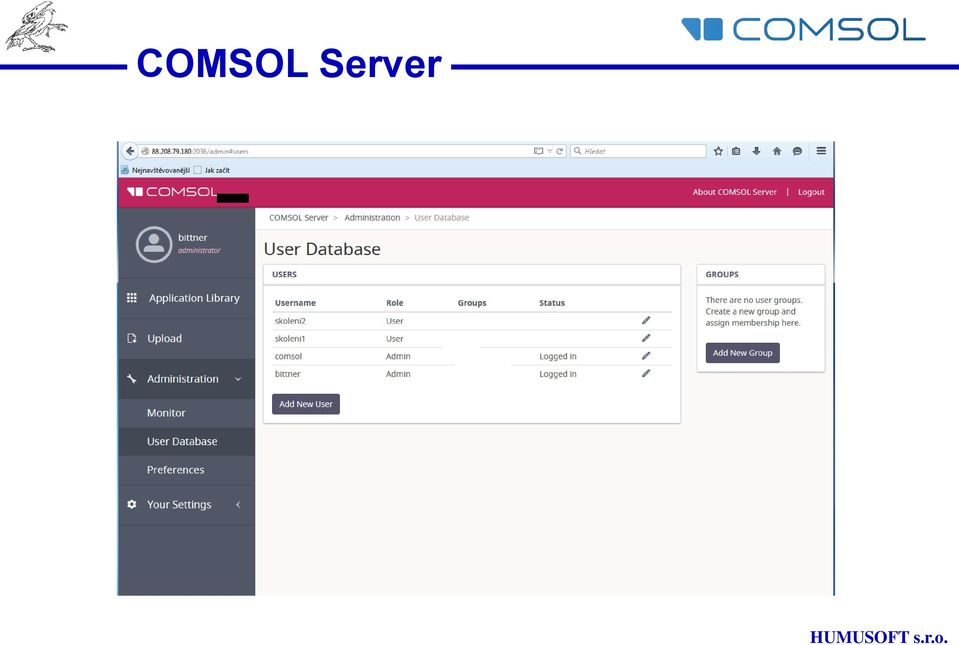Click Administration breadcrumb link
This screenshot has width=959, height=645.
point(372,218)
